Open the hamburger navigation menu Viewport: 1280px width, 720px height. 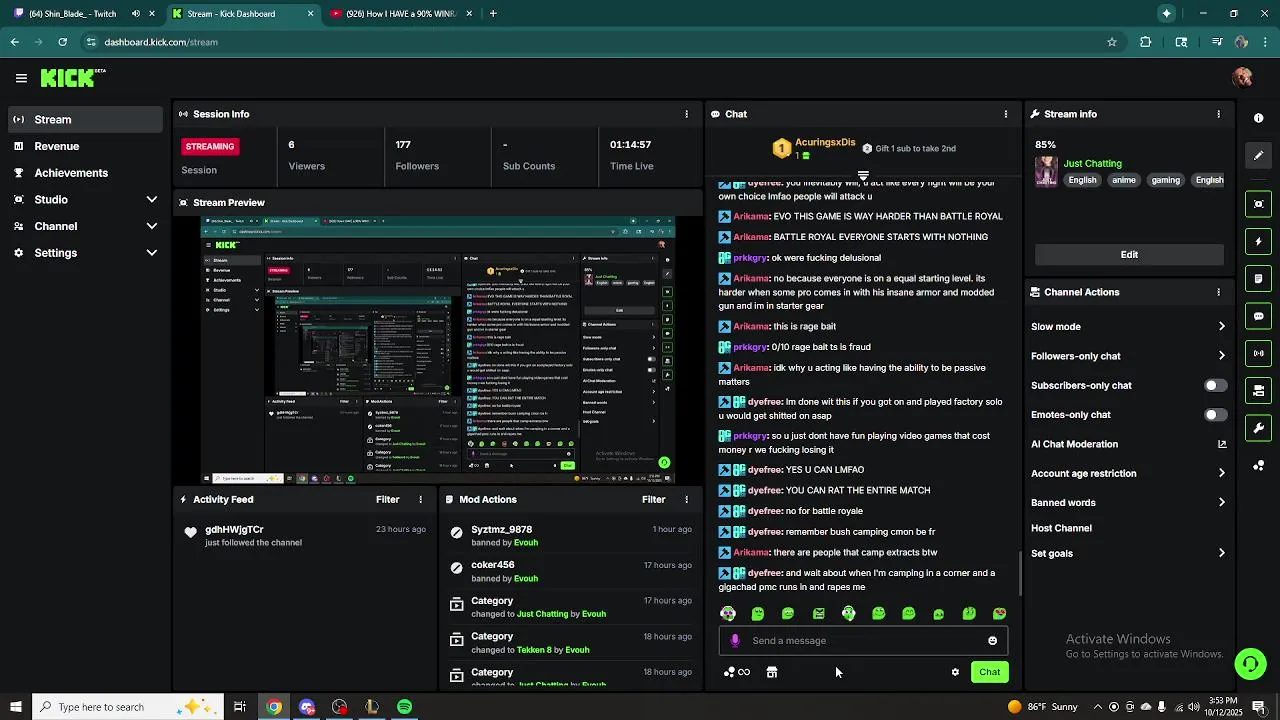tap(21, 78)
